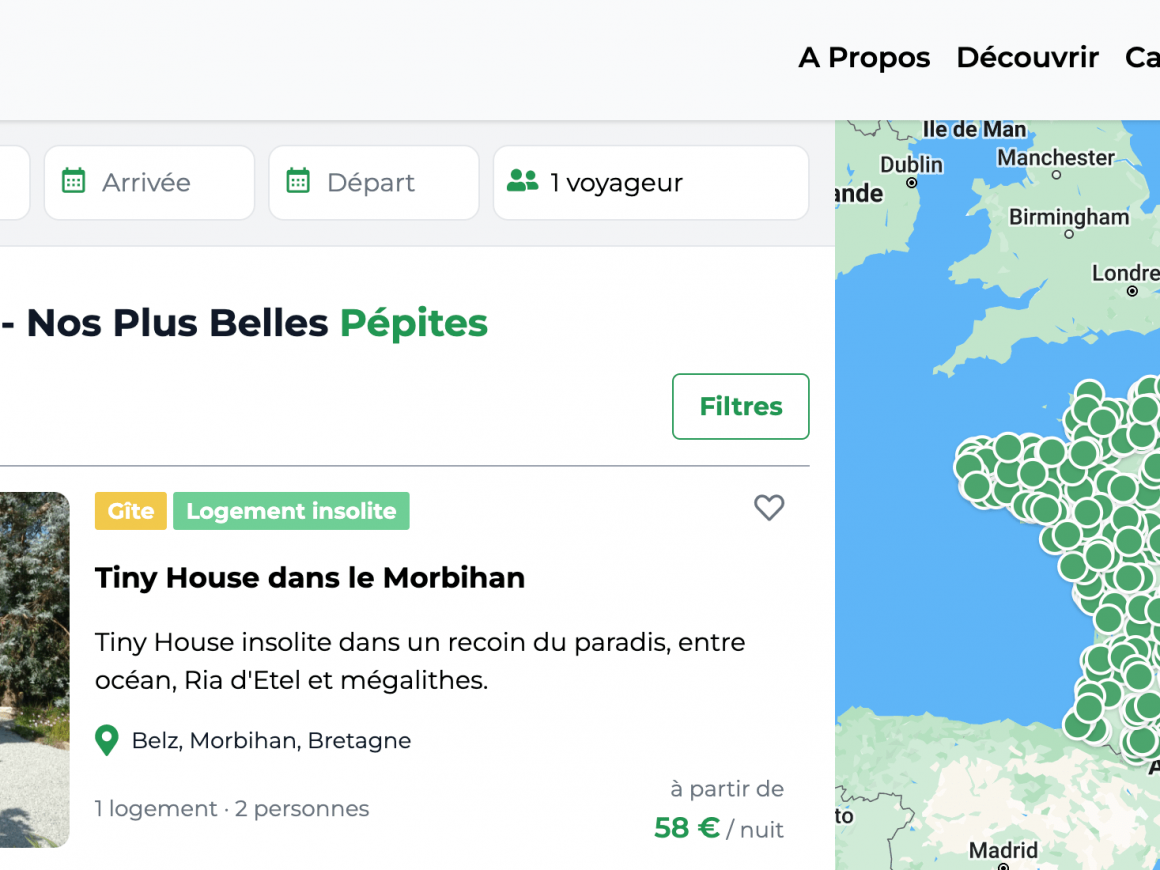Click the Birmingham marker on map

point(1069,235)
